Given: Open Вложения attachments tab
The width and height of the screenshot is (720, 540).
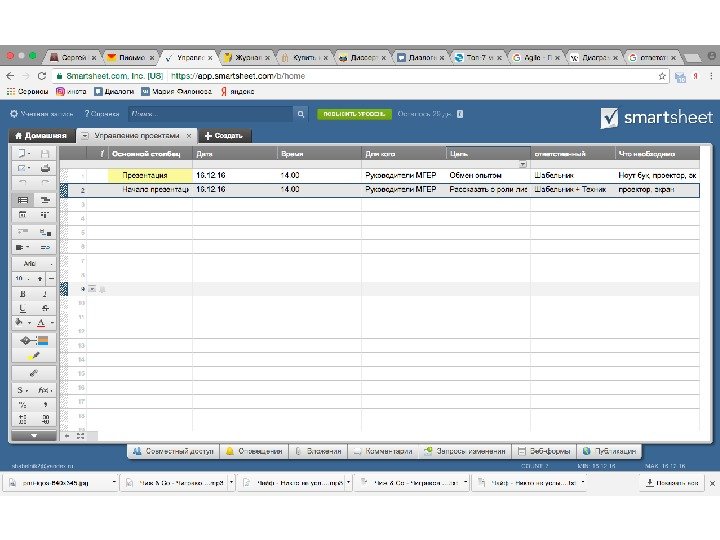Looking at the screenshot, I should 318,451.
